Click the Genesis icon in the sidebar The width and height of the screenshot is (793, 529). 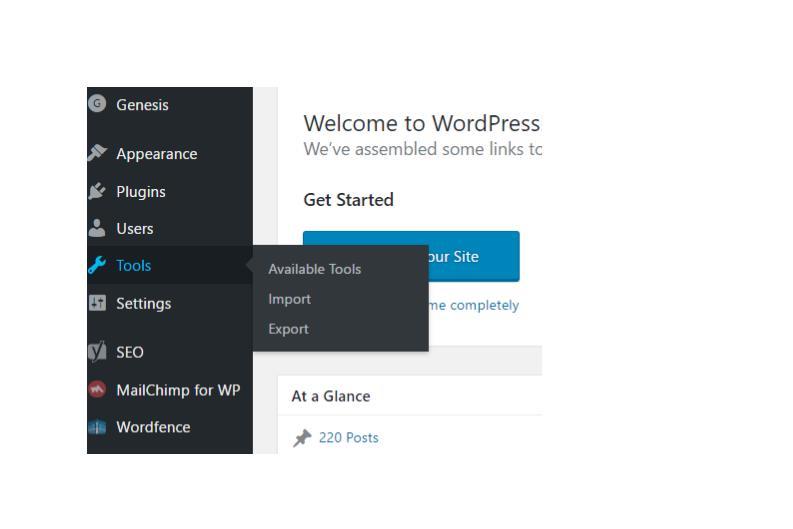(x=97, y=104)
